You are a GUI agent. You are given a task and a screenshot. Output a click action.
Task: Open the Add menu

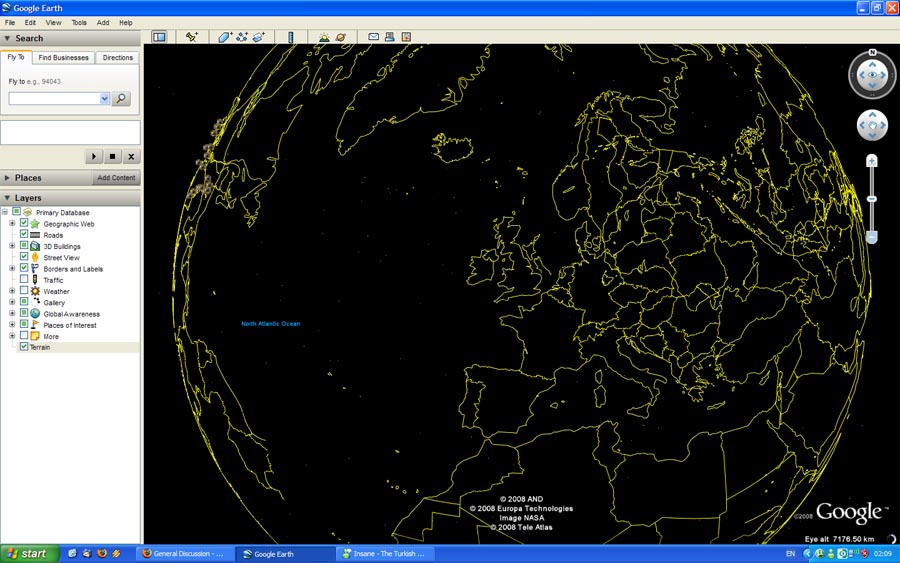coord(103,22)
